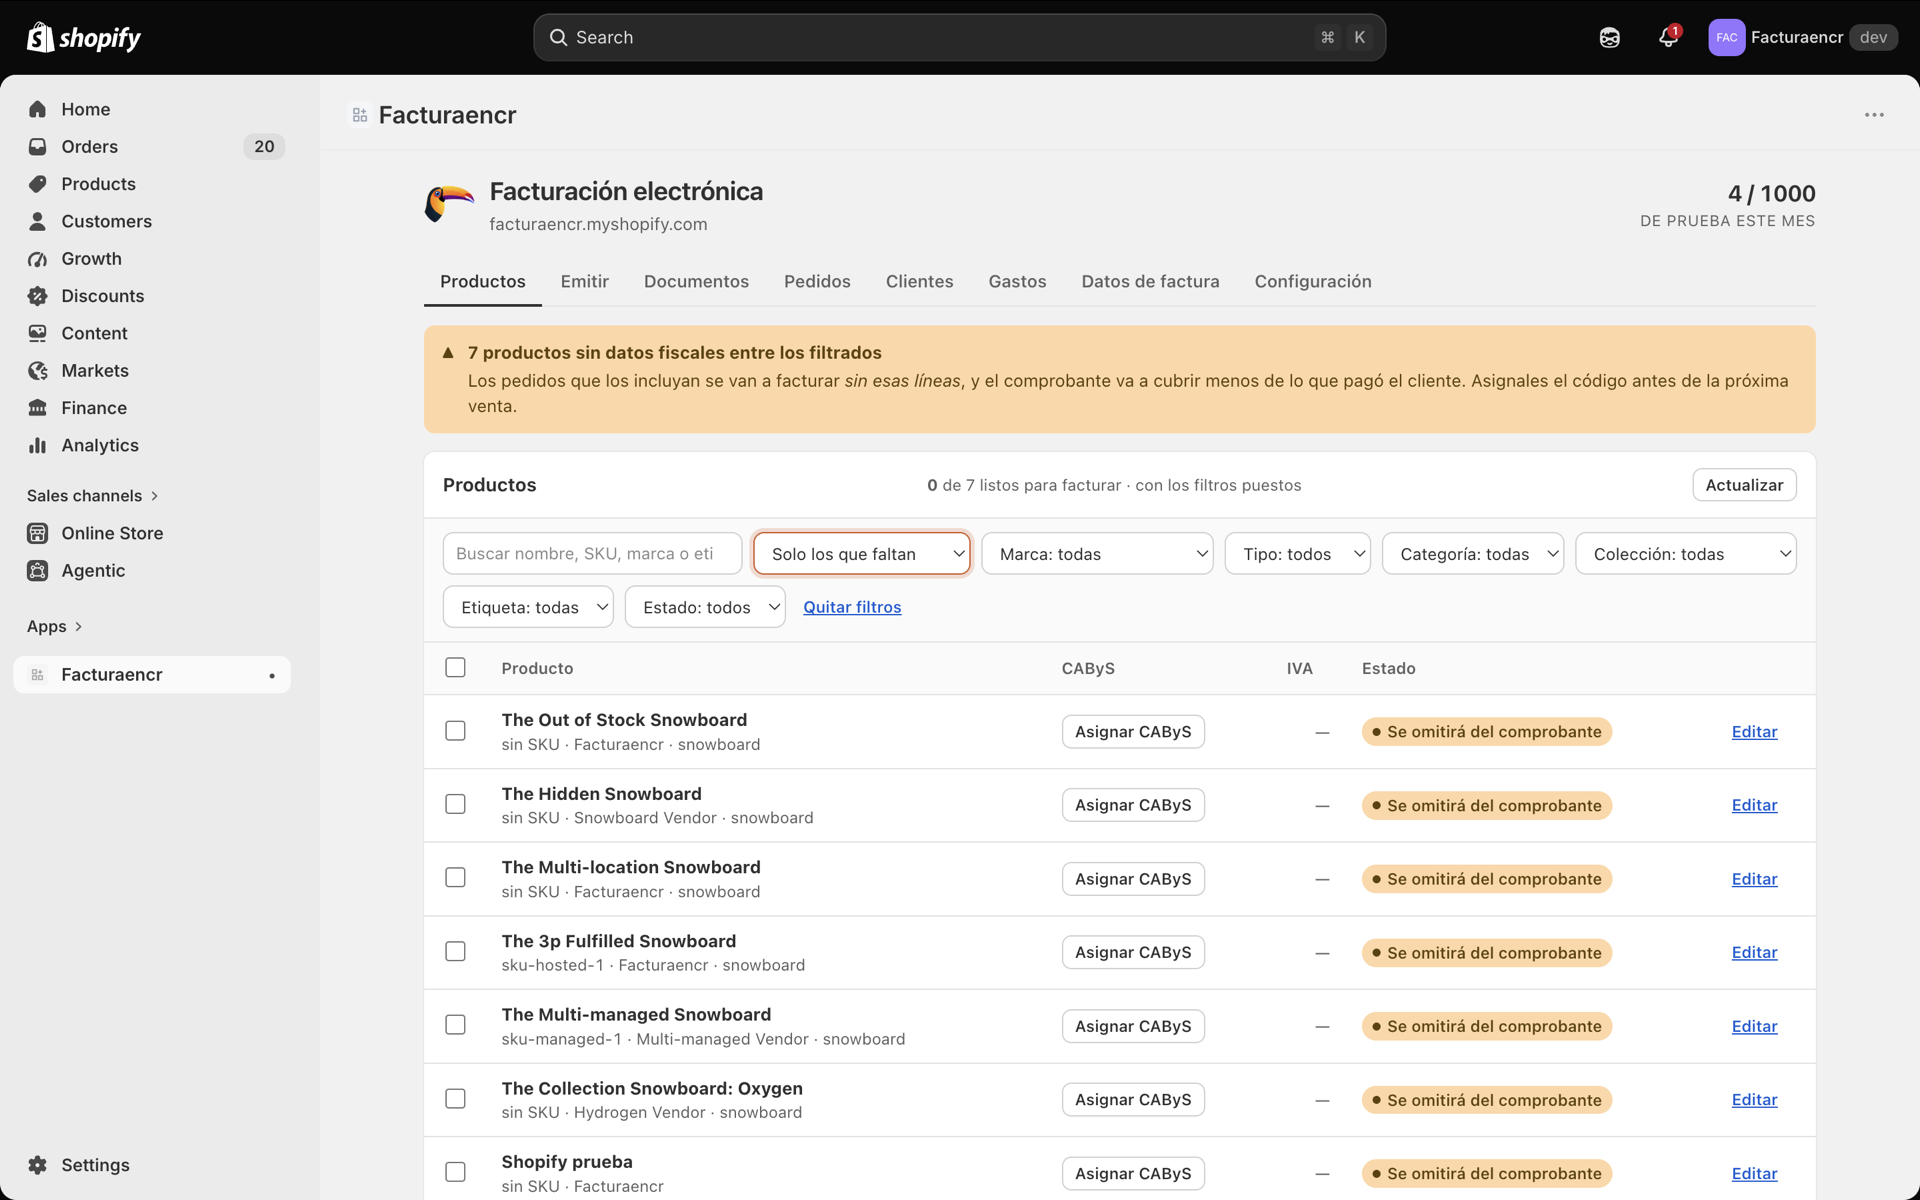Click the Shopify logo
This screenshot has width=1920, height=1200.
[84, 37]
